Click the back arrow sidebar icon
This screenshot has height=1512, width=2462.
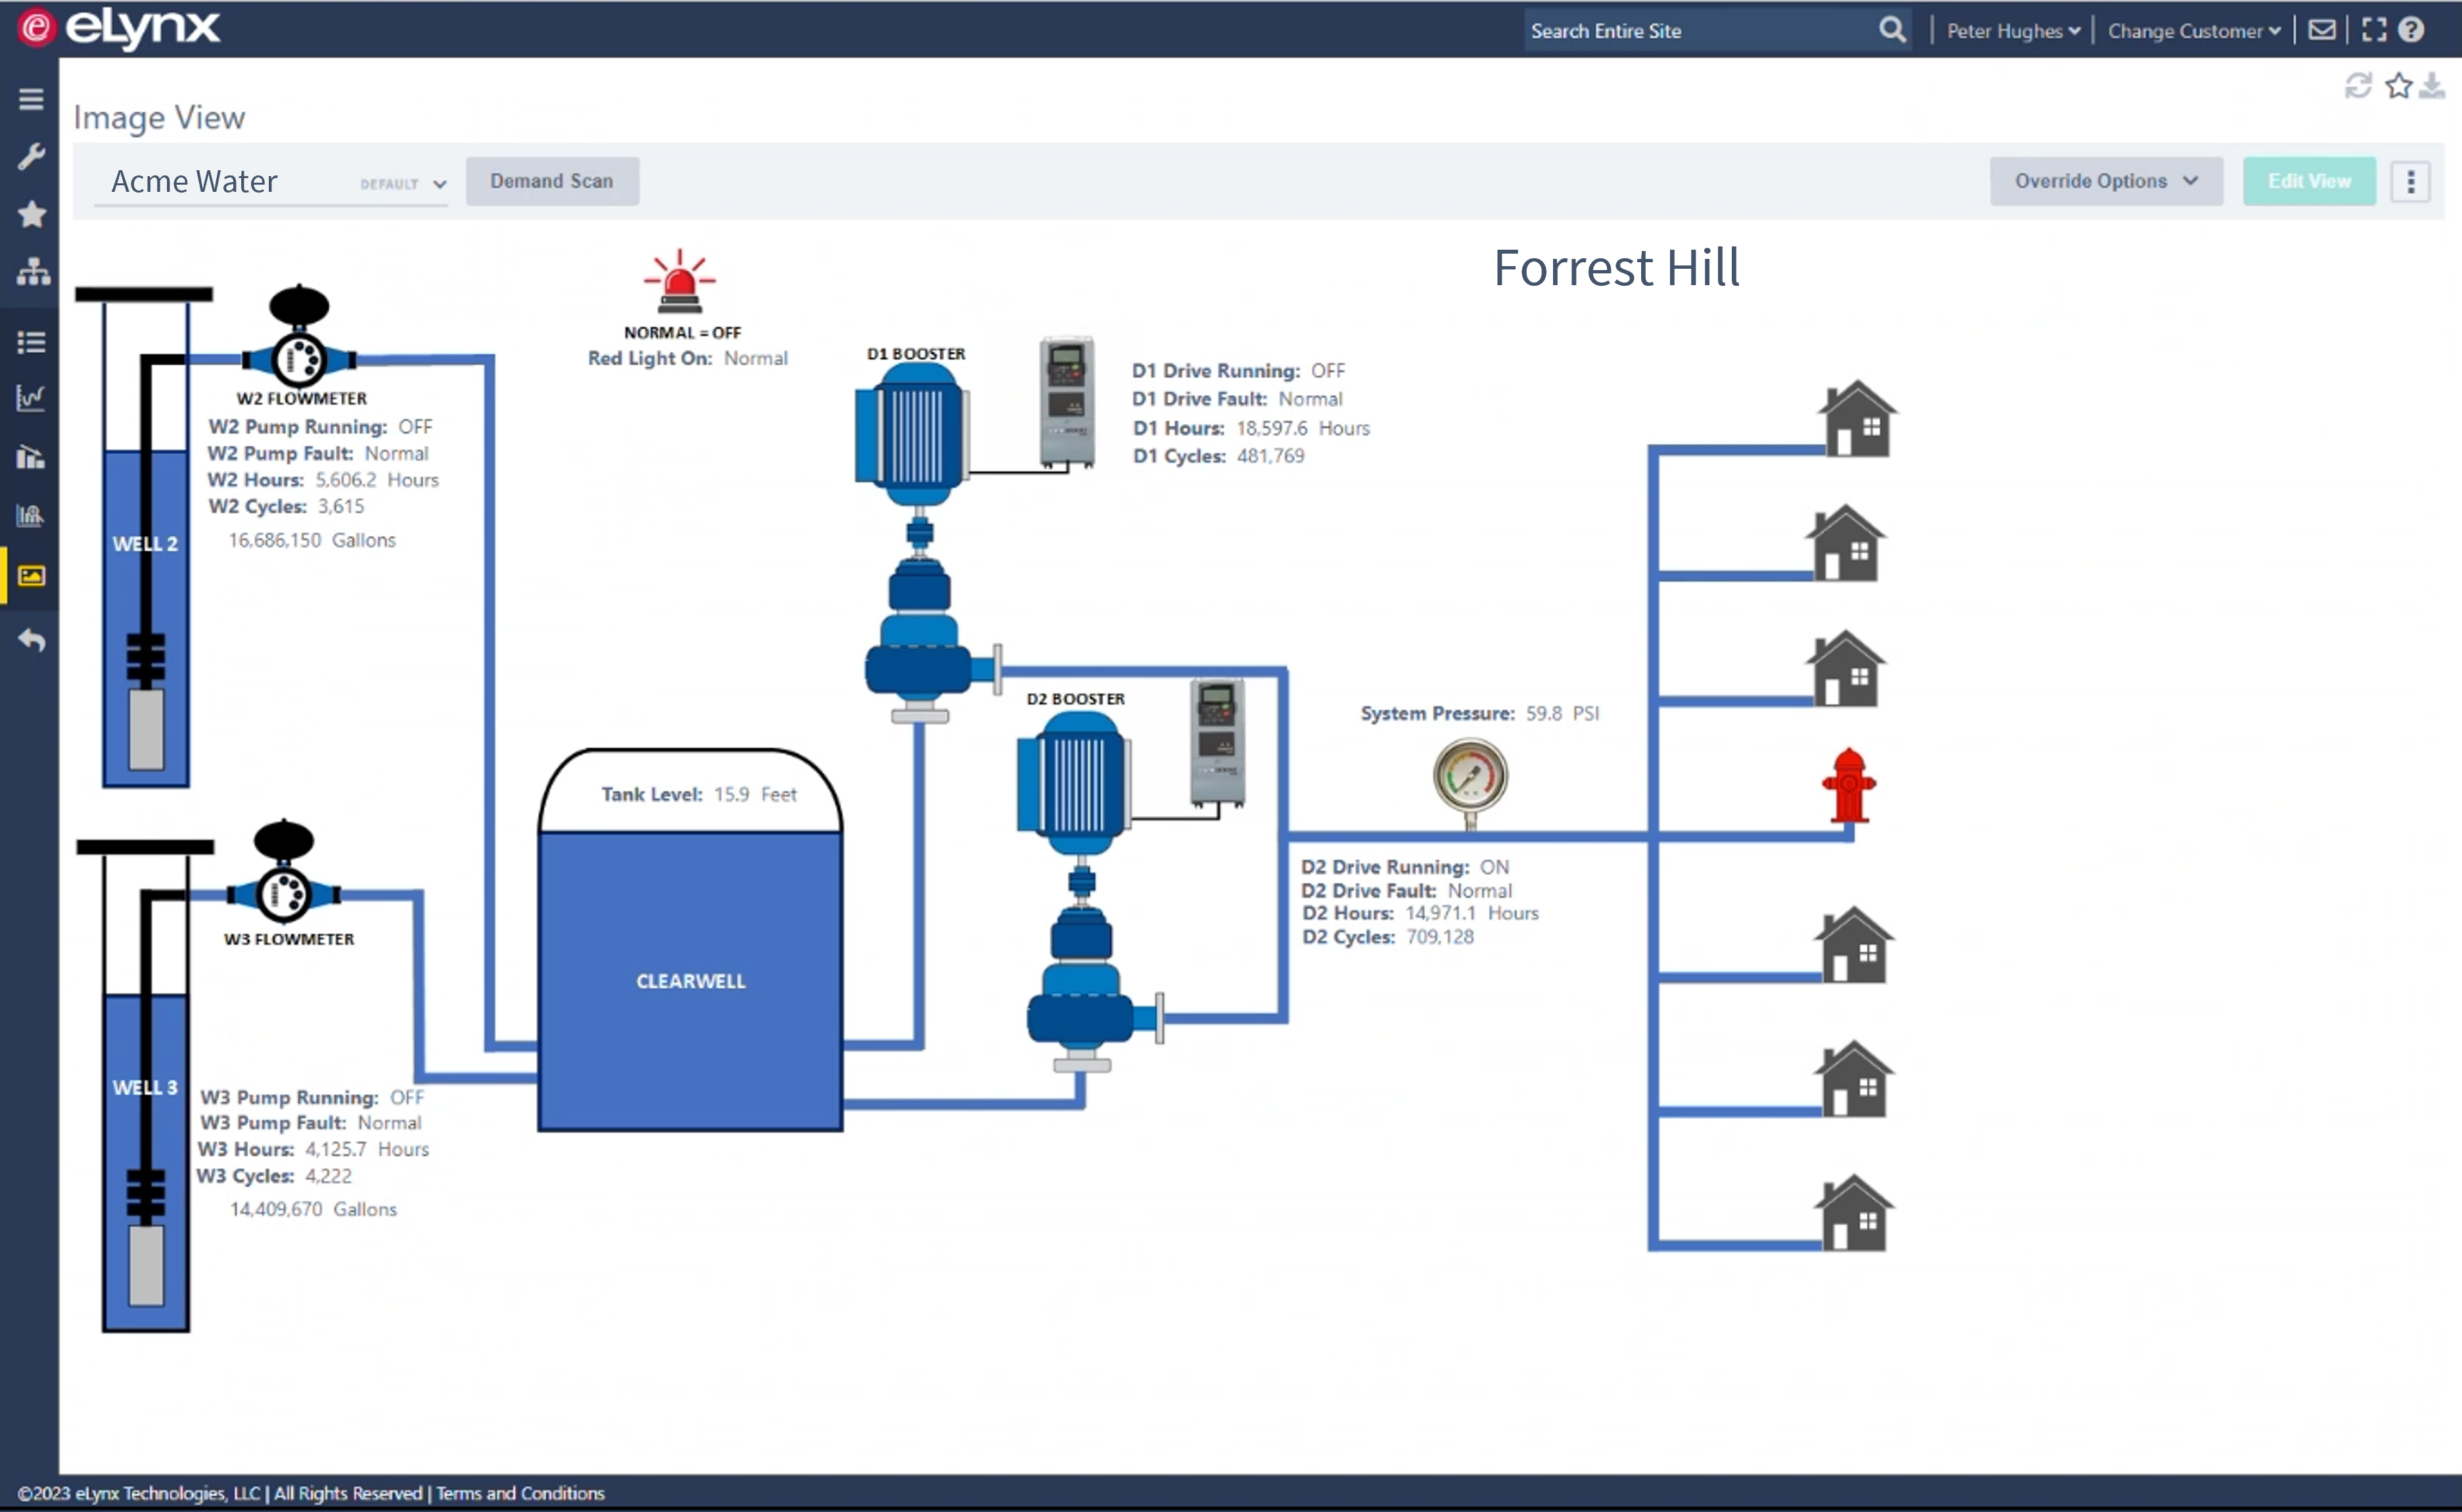pos(31,640)
